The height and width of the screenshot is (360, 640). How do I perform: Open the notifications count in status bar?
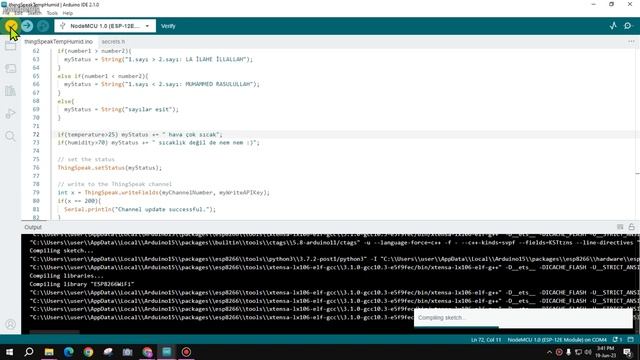click(x=617, y=340)
